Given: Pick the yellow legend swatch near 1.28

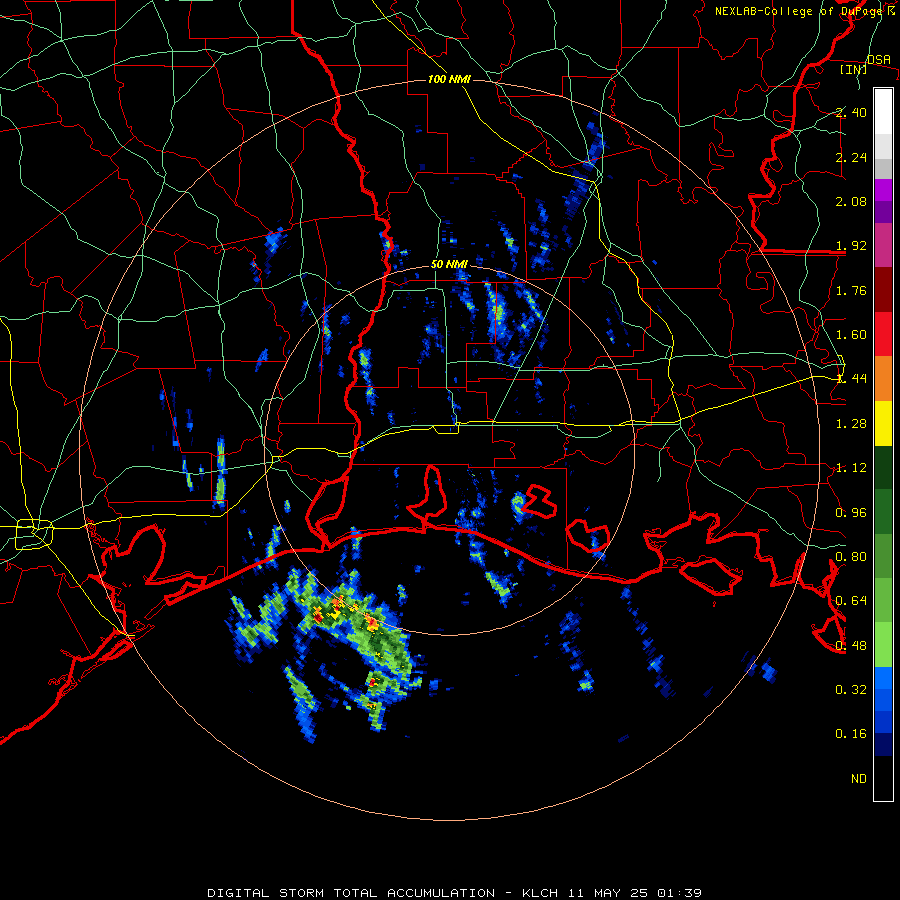Looking at the screenshot, I should coord(883,424).
